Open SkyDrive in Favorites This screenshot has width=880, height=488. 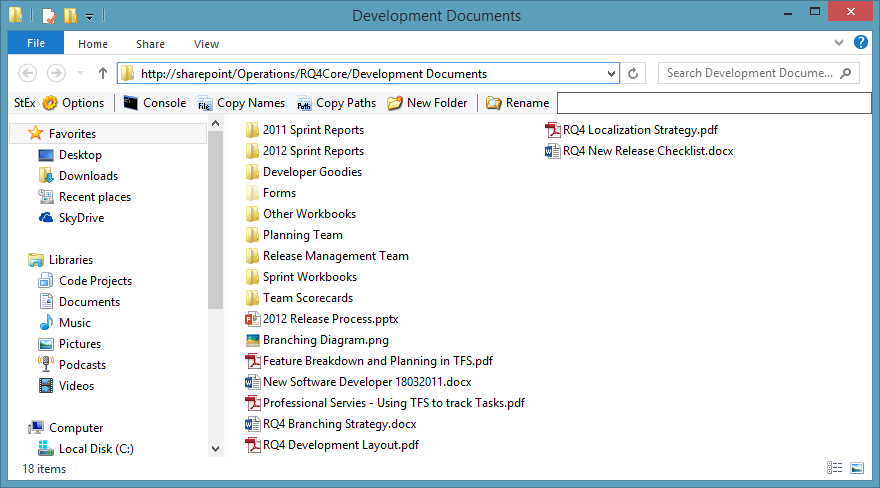[x=71, y=218]
